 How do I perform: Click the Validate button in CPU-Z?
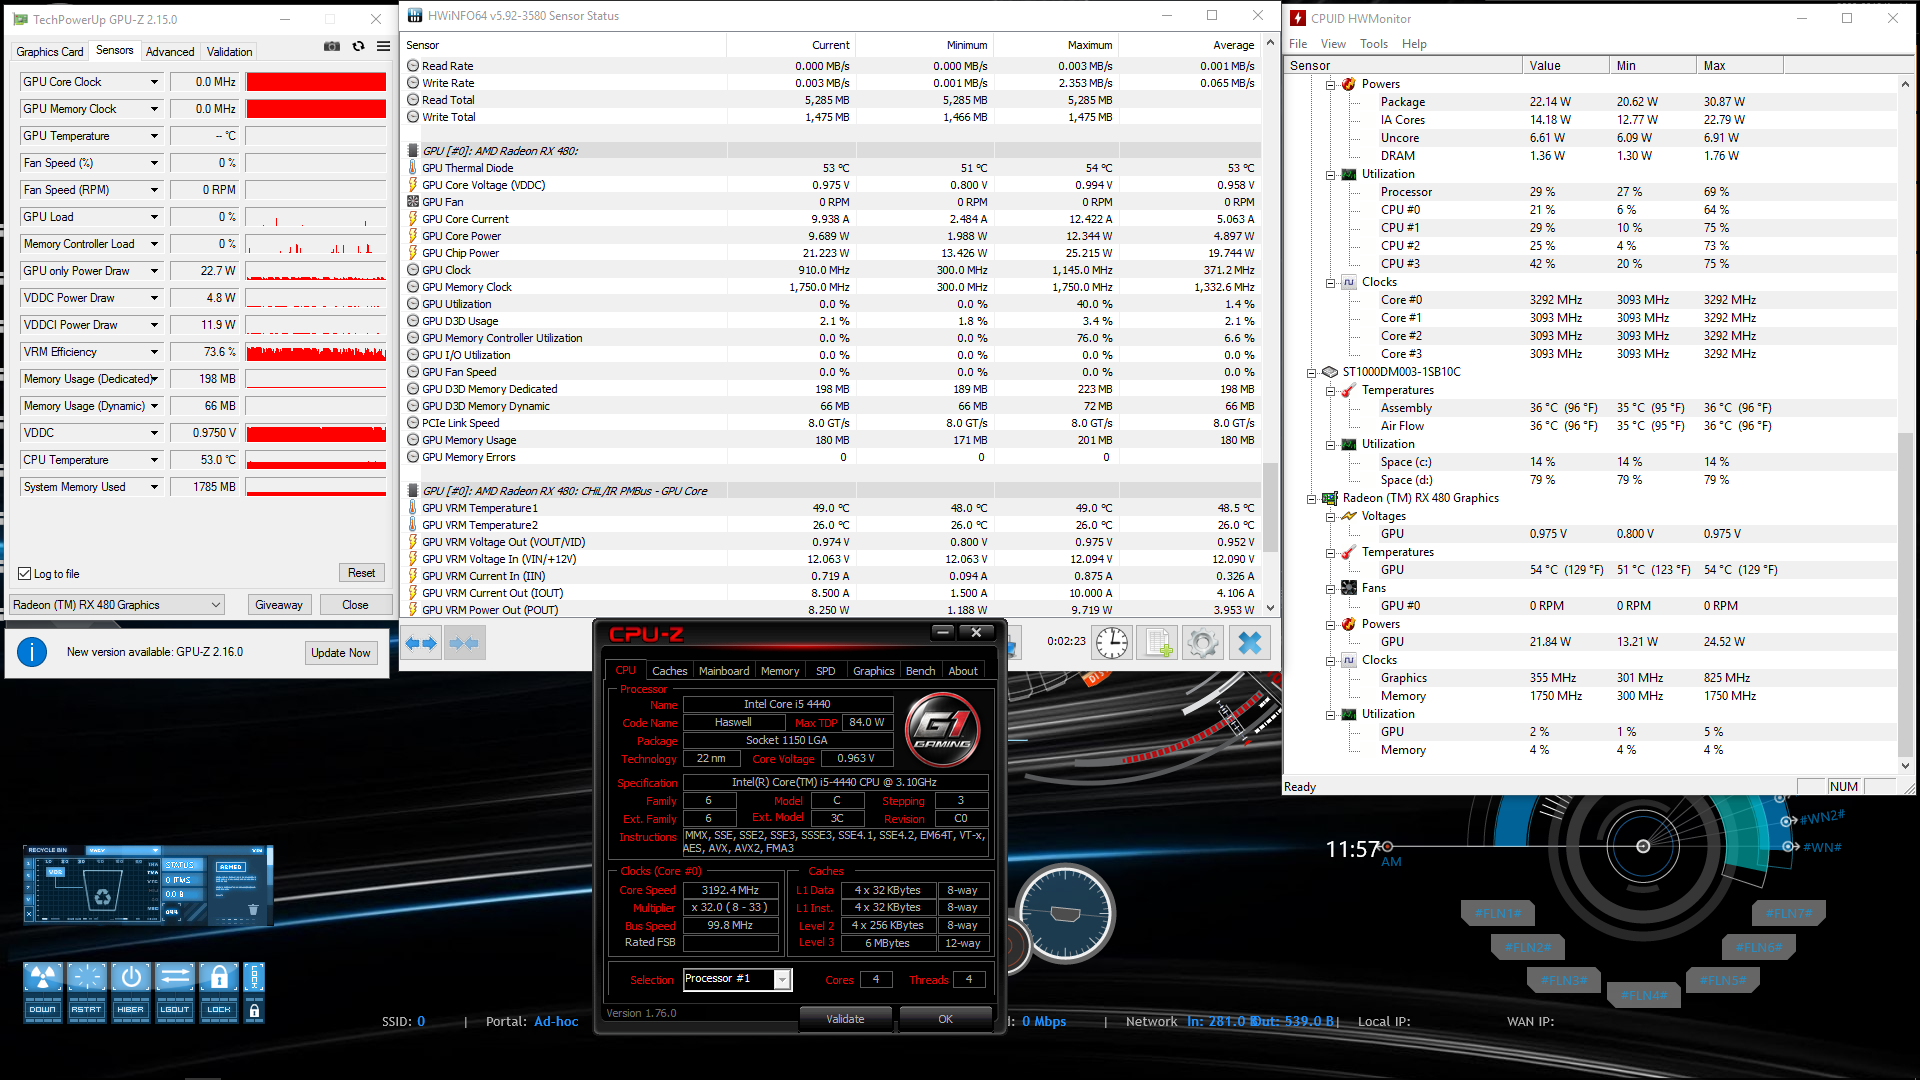pyautogui.click(x=845, y=1019)
